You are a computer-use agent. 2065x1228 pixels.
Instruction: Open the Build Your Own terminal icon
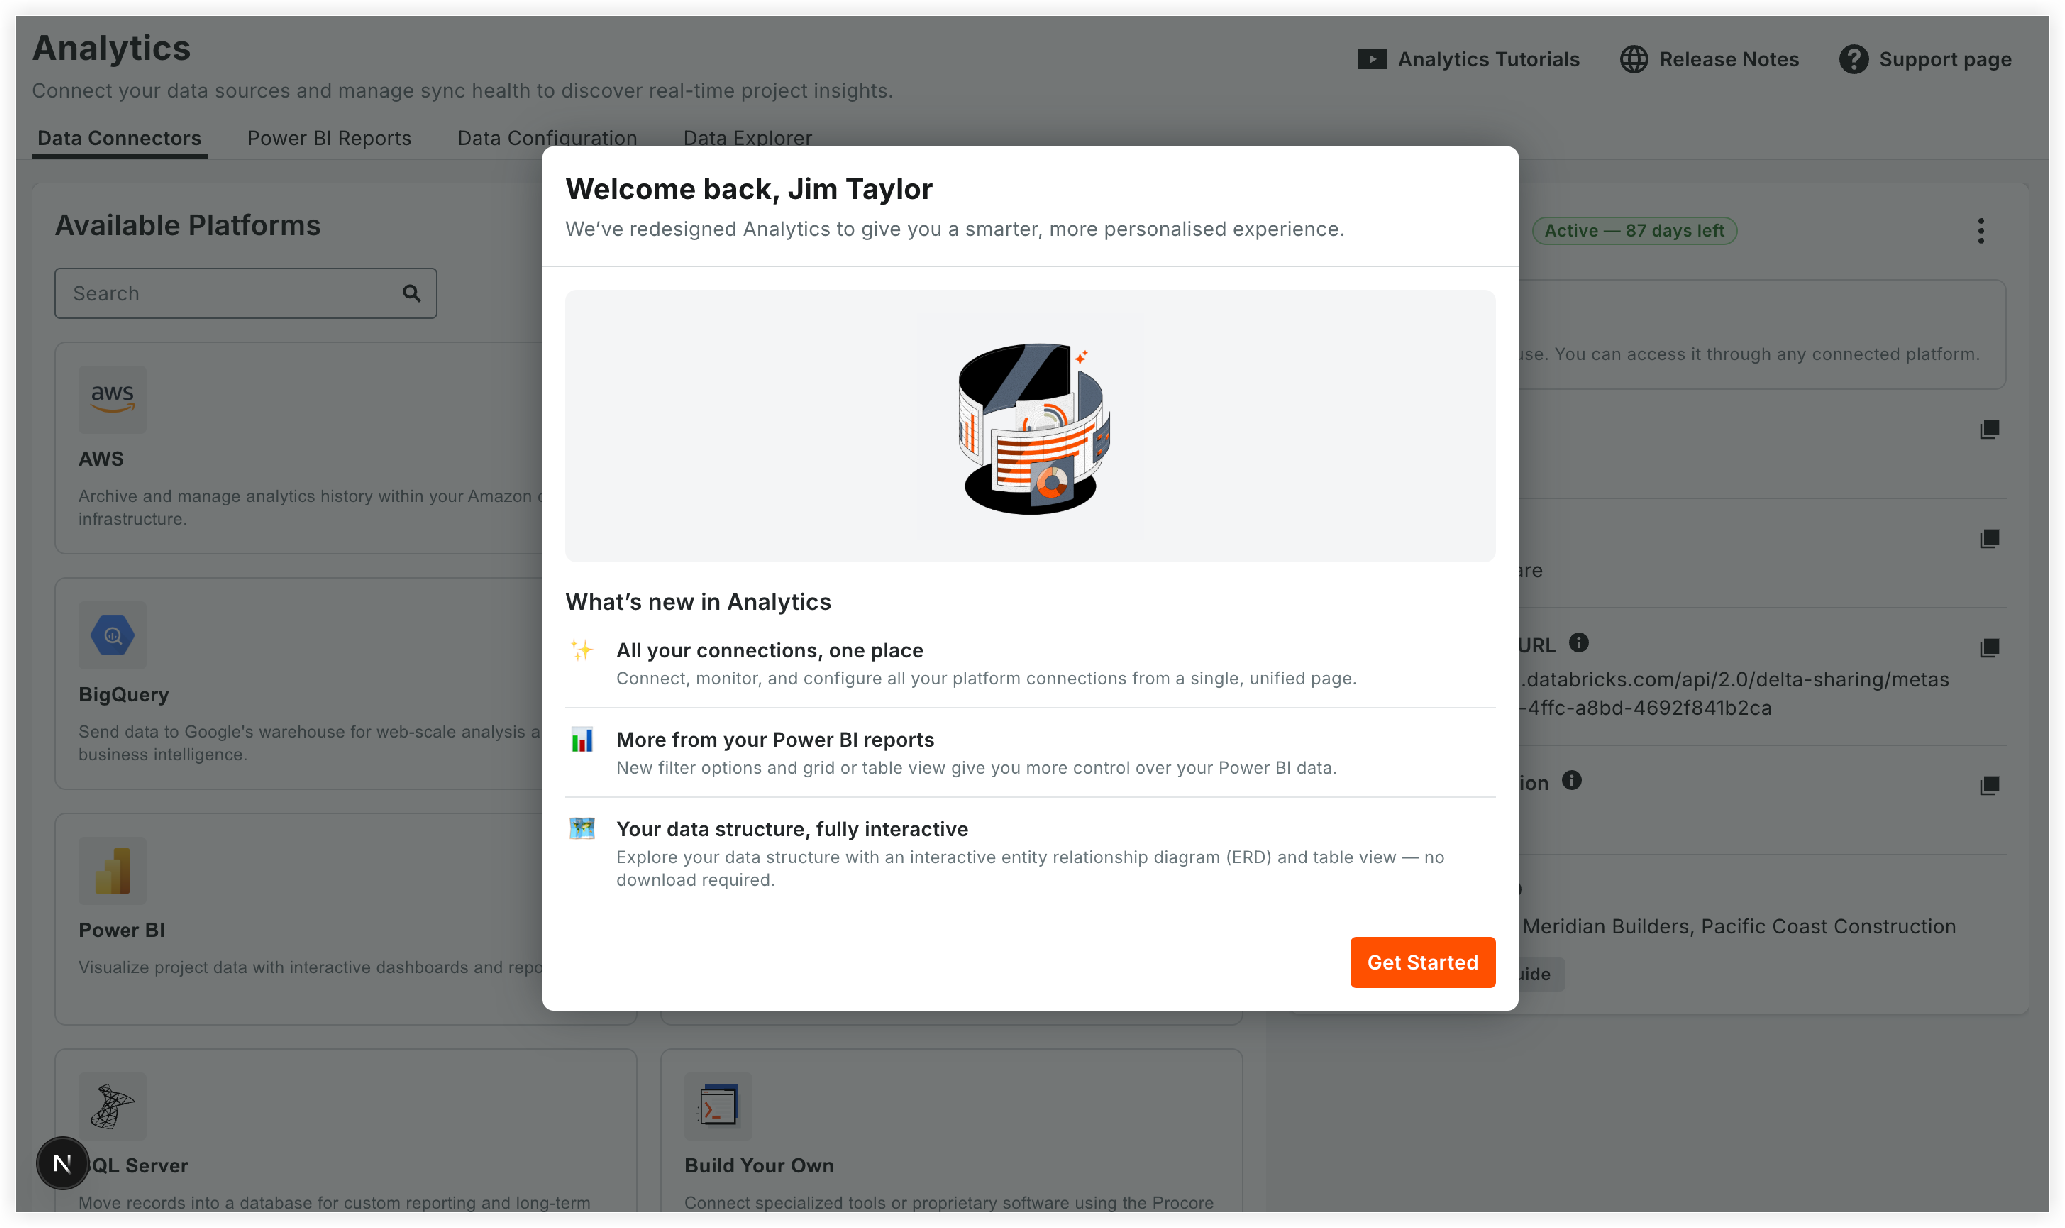click(x=718, y=1106)
